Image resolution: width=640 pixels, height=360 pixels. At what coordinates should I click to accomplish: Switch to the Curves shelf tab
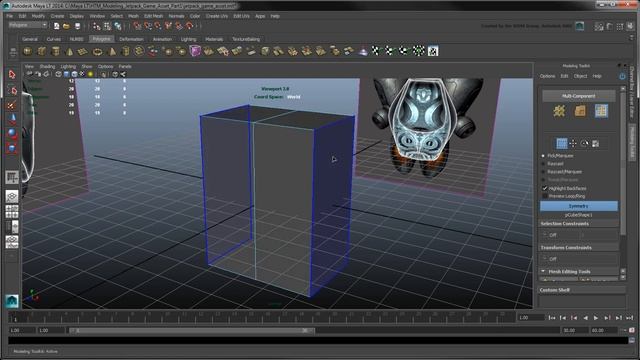click(x=53, y=39)
